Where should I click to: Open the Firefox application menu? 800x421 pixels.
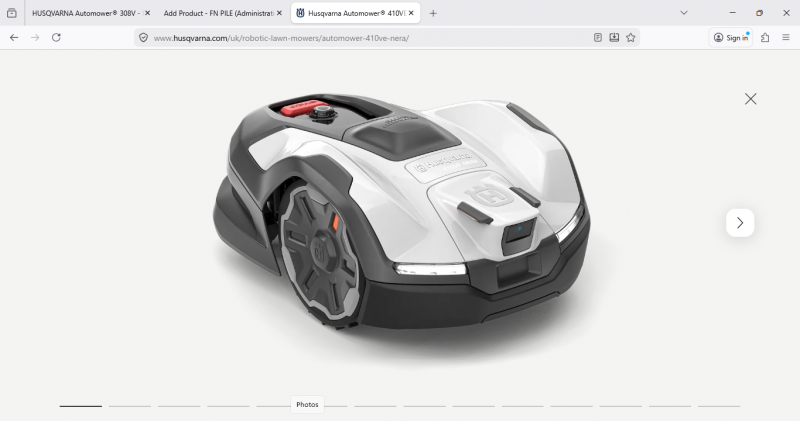click(785, 37)
